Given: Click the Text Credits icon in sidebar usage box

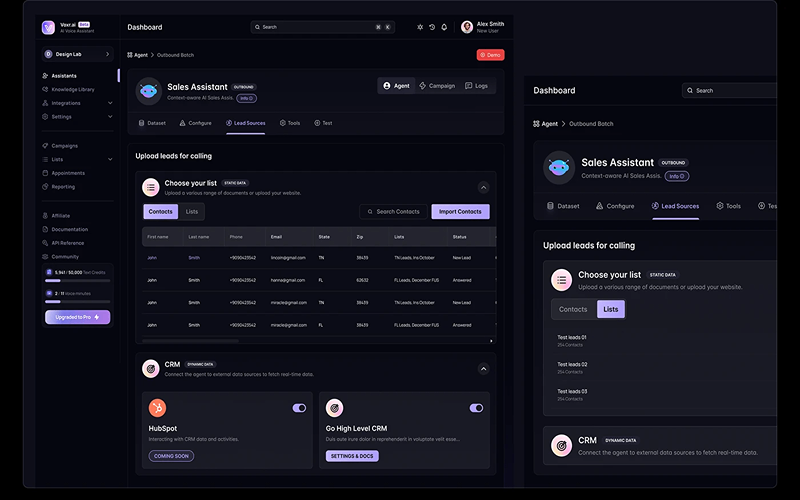Looking at the screenshot, I should (x=49, y=272).
